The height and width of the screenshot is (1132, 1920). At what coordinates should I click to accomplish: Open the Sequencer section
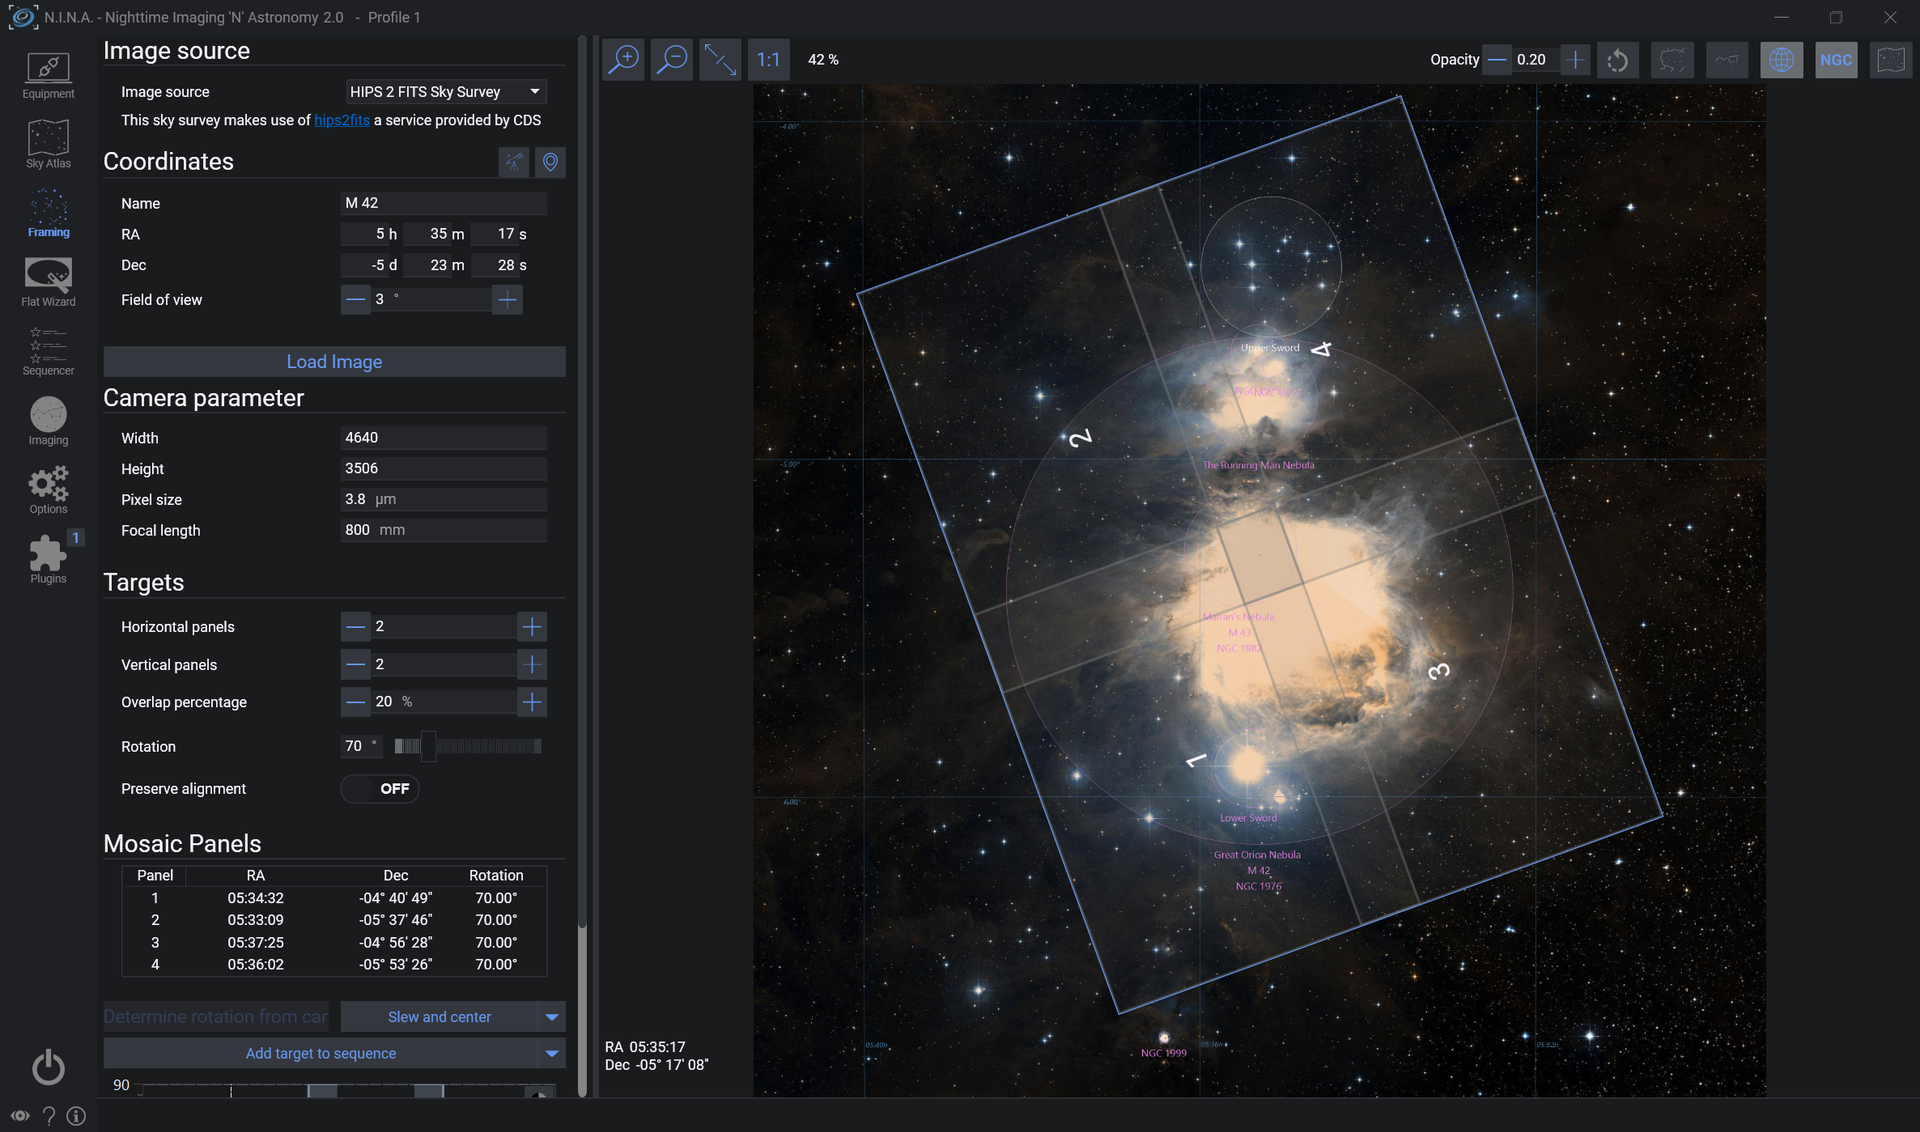[48, 352]
